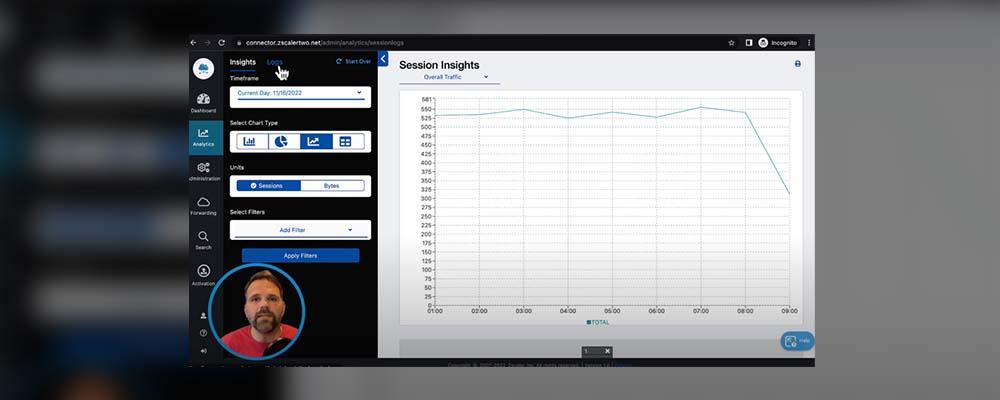Image resolution: width=1000 pixels, height=400 pixels.
Task: Open the Administration section
Action: [203, 172]
